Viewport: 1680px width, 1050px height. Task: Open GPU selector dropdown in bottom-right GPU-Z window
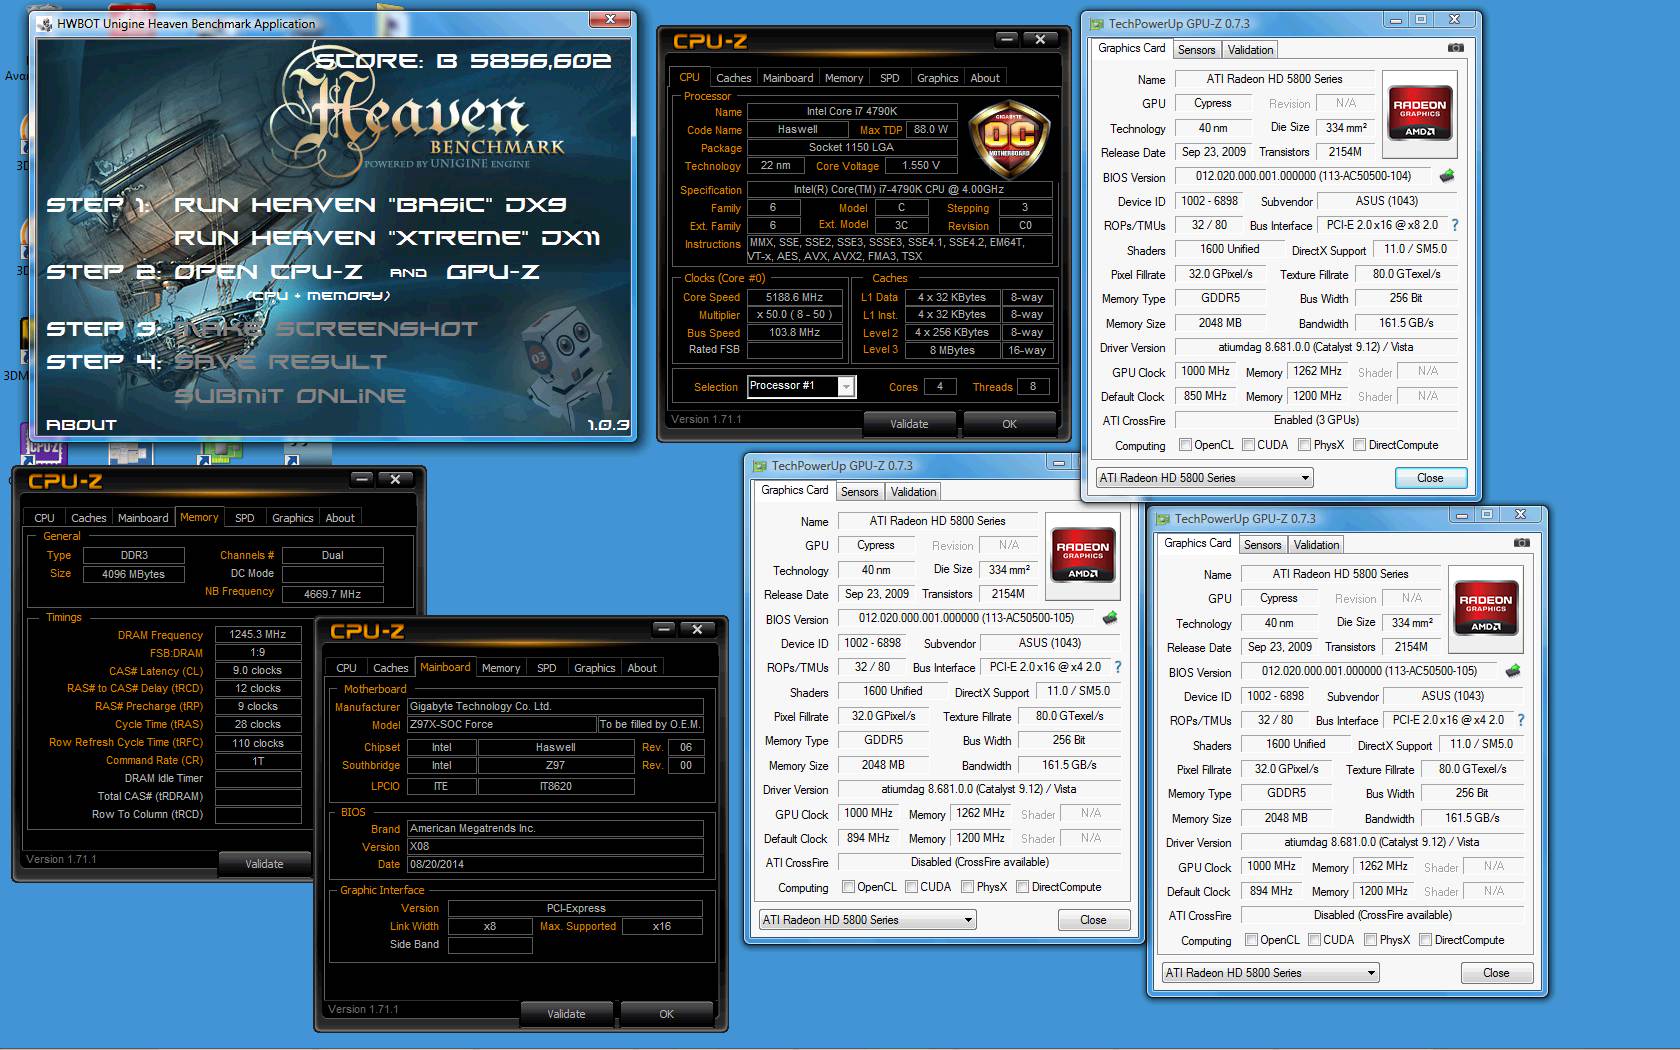click(x=1270, y=973)
